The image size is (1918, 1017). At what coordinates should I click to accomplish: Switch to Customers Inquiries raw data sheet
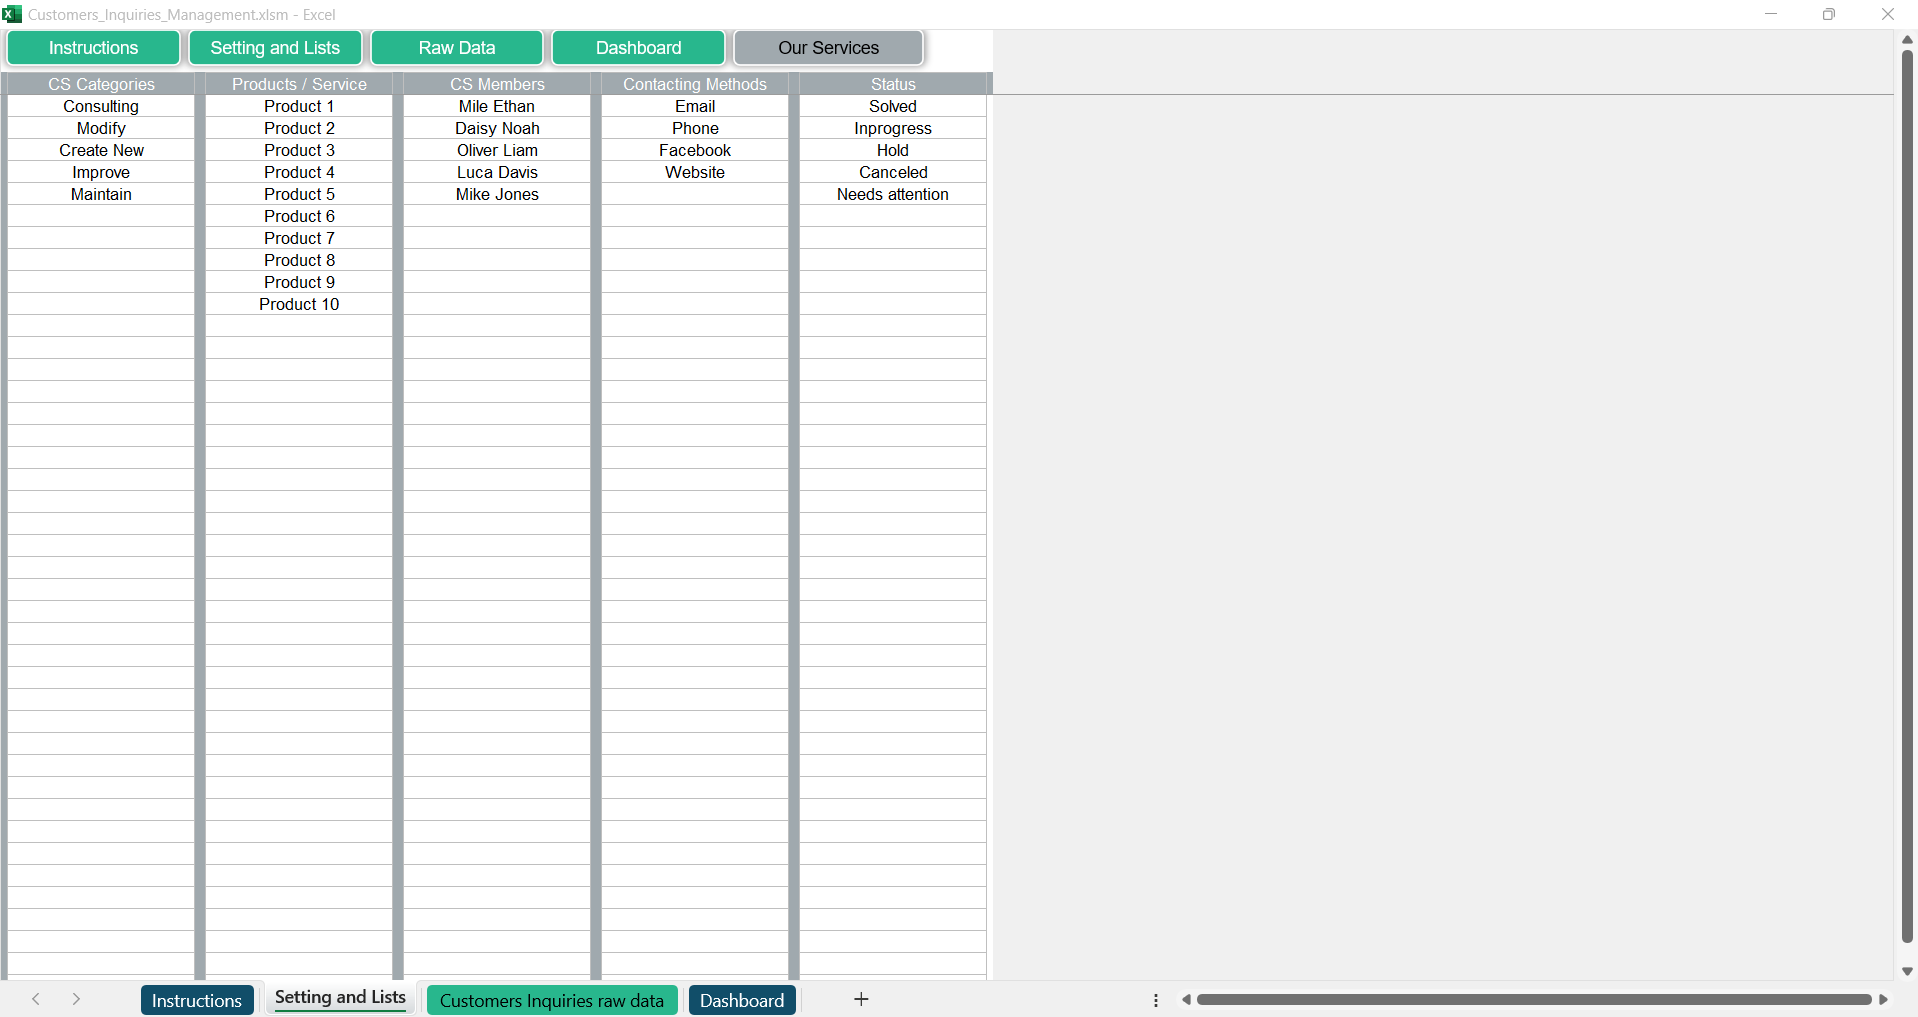551,1000
